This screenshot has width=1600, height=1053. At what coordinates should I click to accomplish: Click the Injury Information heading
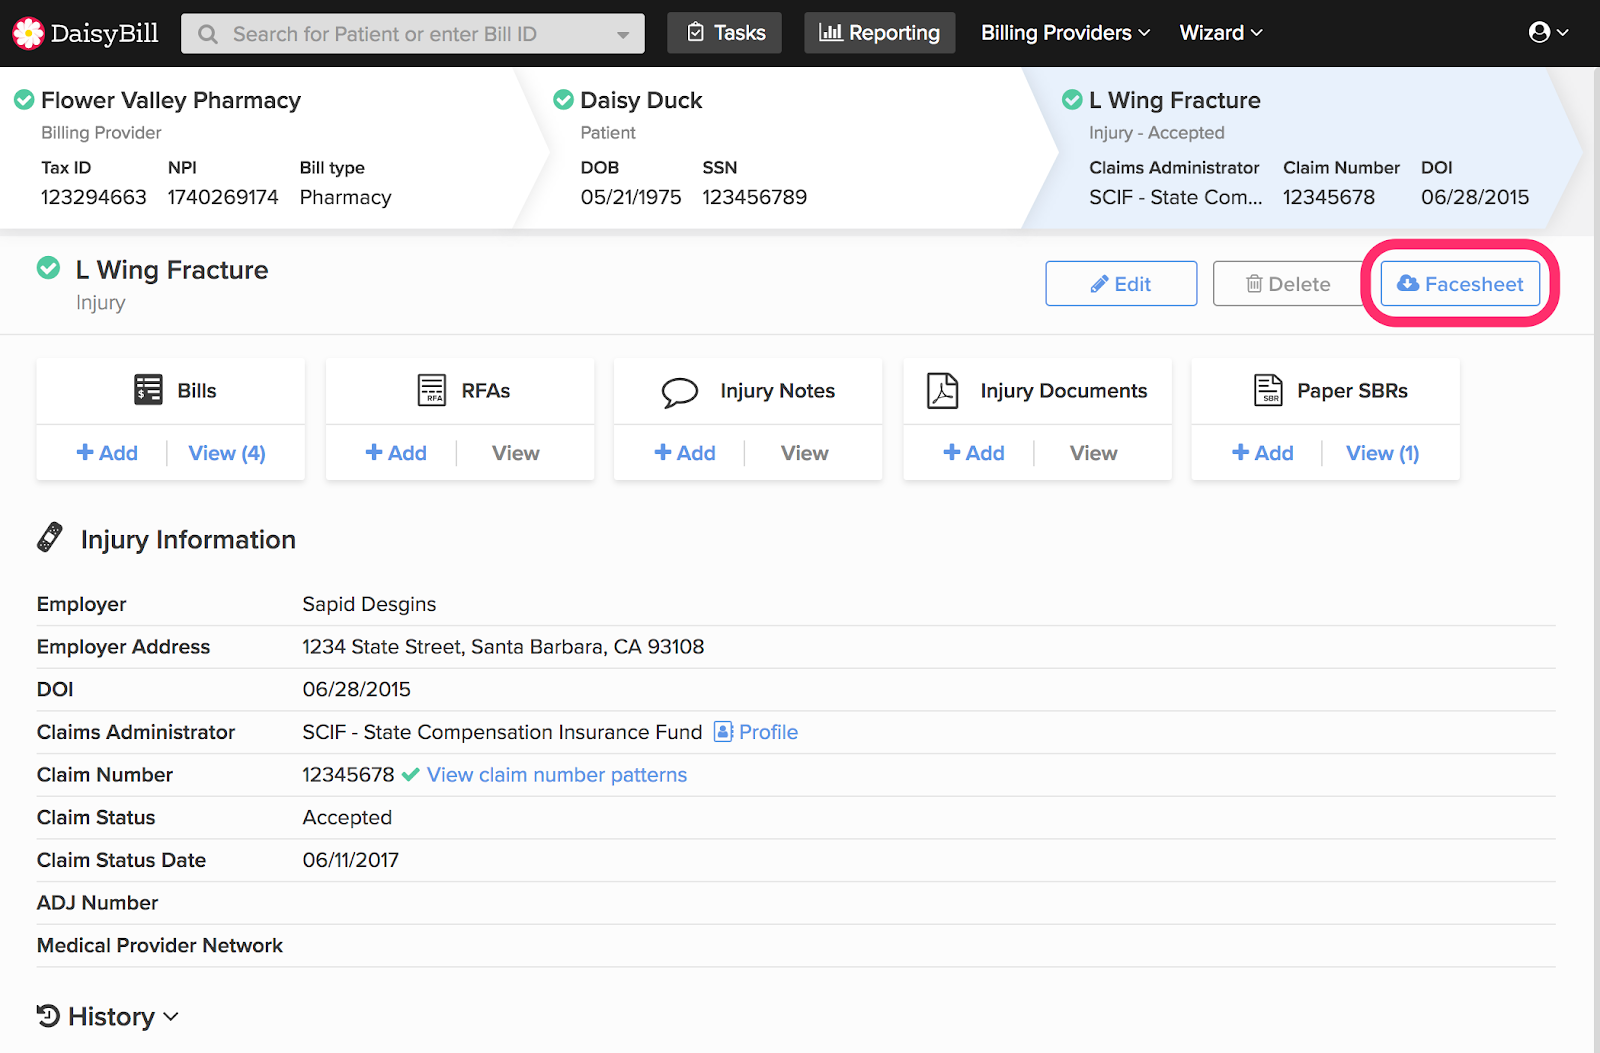pyautogui.click(x=188, y=540)
